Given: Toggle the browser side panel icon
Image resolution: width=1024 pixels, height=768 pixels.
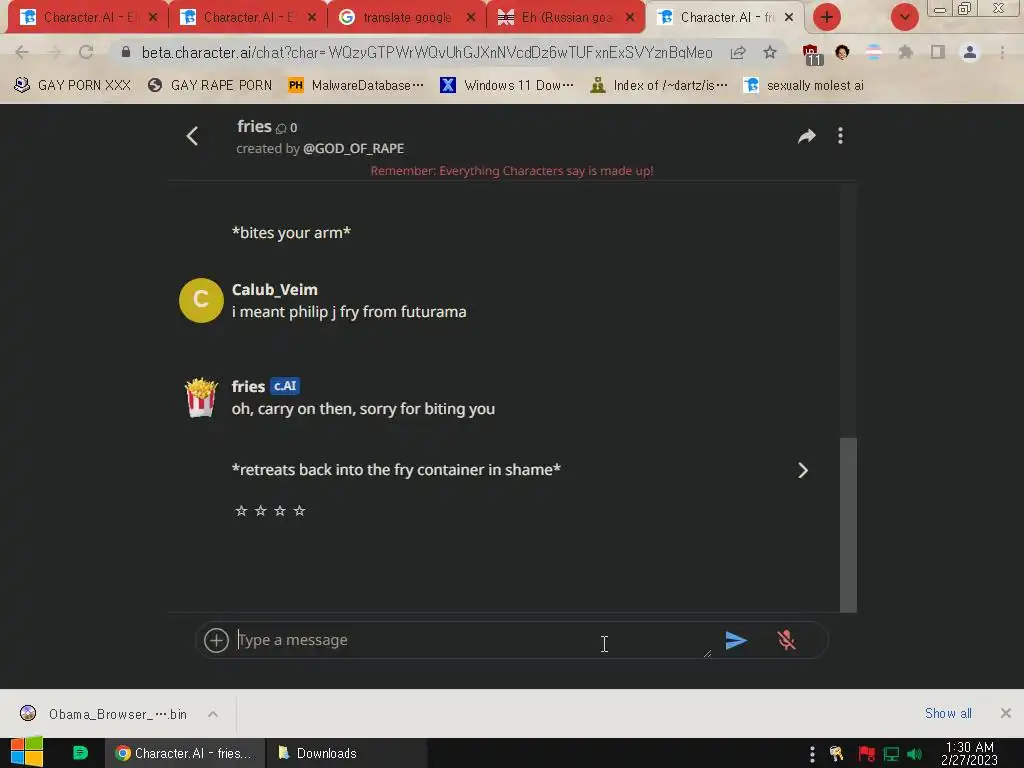Looking at the screenshot, I should coord(938,52).
